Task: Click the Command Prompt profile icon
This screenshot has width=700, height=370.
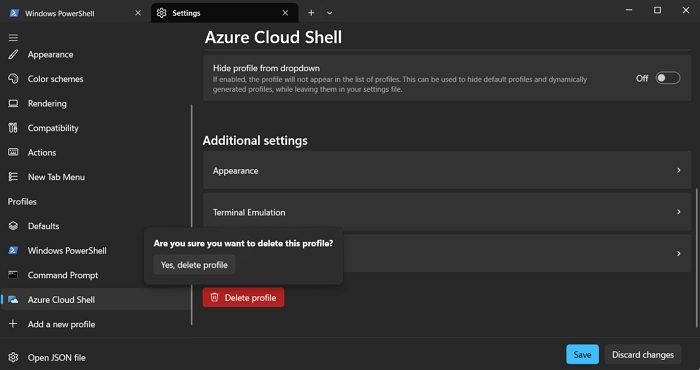Action: (x=13, y=275)
